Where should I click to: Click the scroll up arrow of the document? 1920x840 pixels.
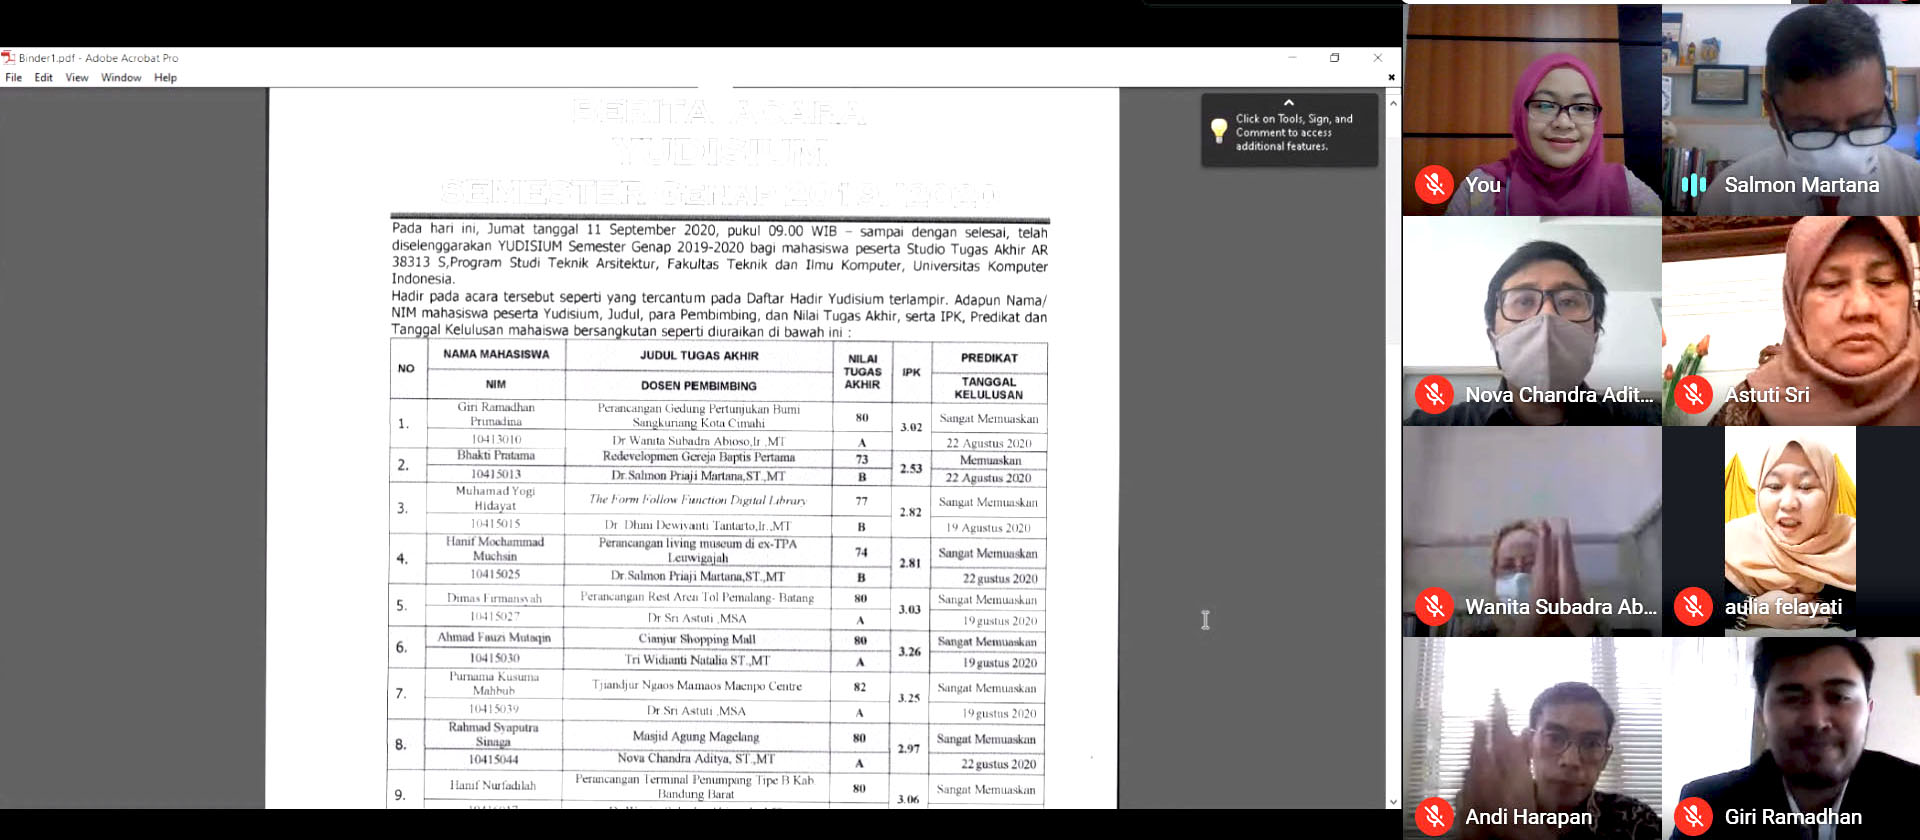1393,103
